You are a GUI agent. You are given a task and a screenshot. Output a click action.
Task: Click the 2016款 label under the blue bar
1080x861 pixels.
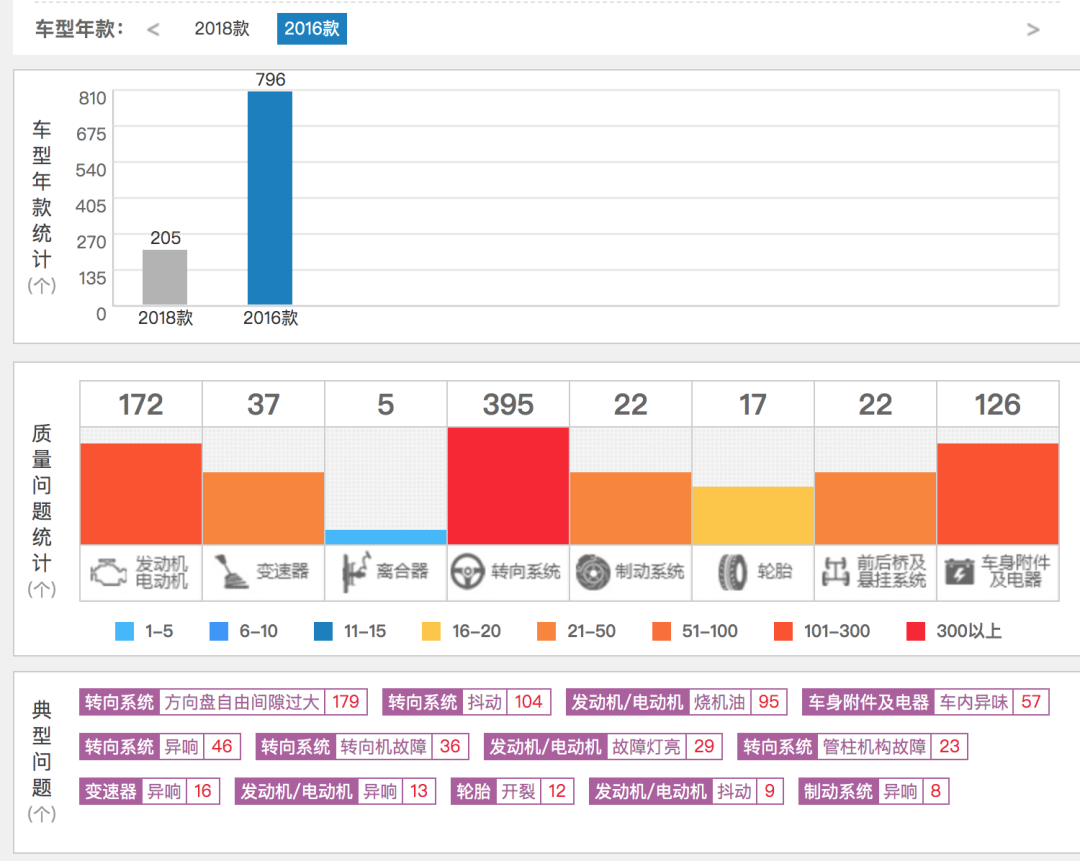[271, 318]
